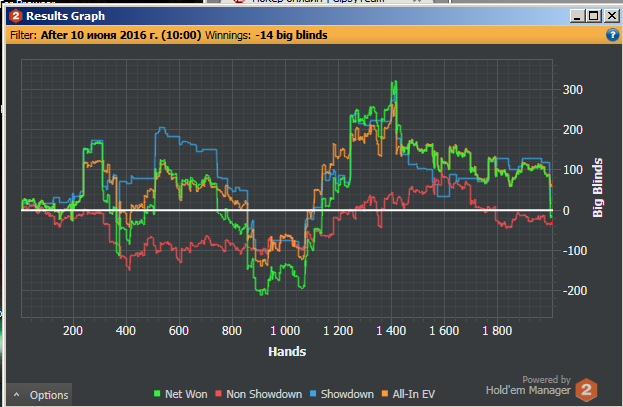
Task: Click the y-axis label '-100'
Action: 575,250
